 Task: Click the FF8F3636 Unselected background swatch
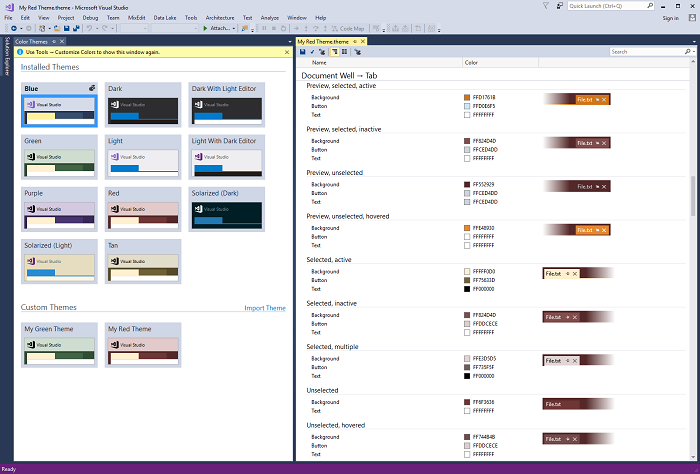pos(467,402)
